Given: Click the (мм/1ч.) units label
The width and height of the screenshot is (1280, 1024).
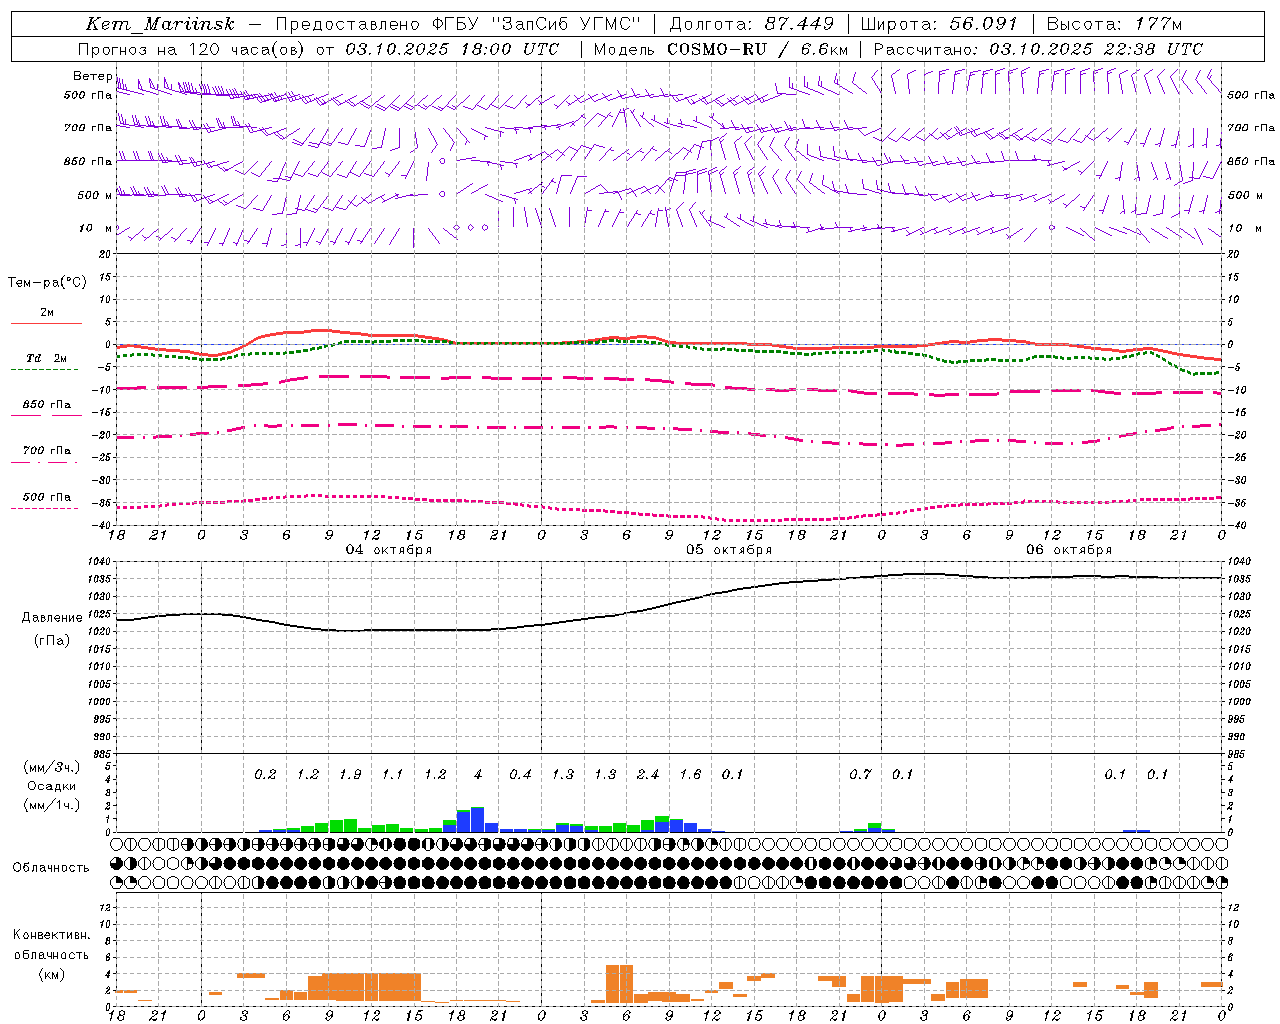Looking at the screenshot, I should [51, 805].
